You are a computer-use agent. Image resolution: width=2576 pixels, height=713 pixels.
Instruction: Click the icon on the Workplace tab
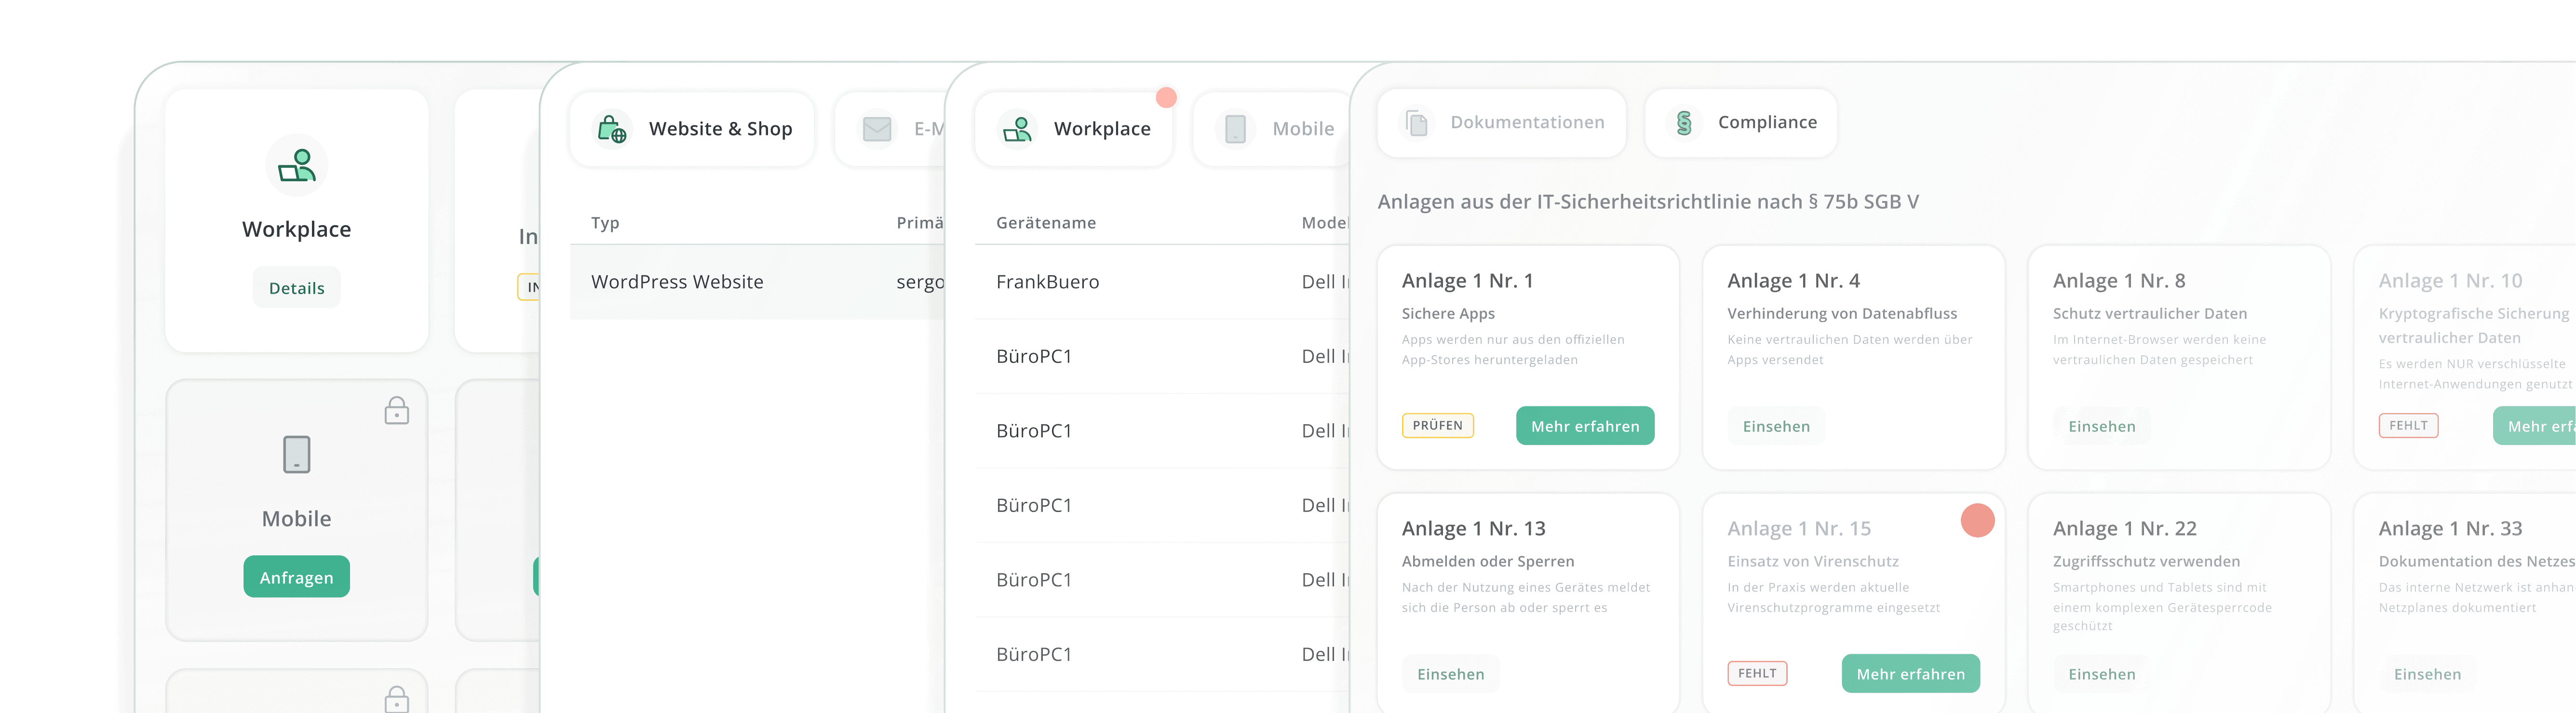tap(1017, 129)
